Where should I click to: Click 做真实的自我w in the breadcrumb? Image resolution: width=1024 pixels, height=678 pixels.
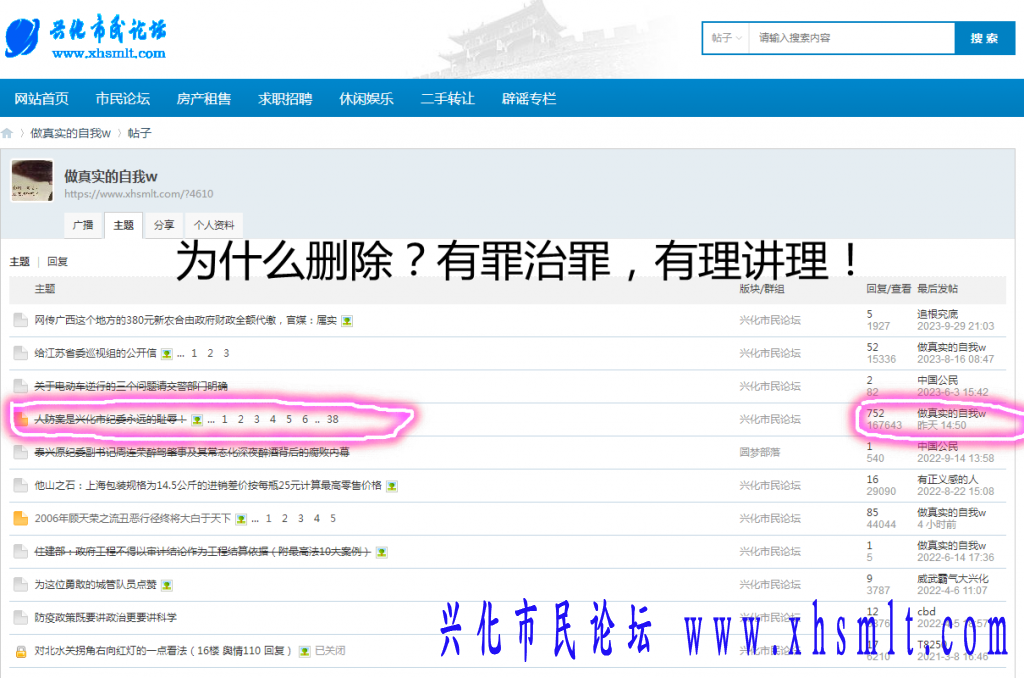(71, 133)
